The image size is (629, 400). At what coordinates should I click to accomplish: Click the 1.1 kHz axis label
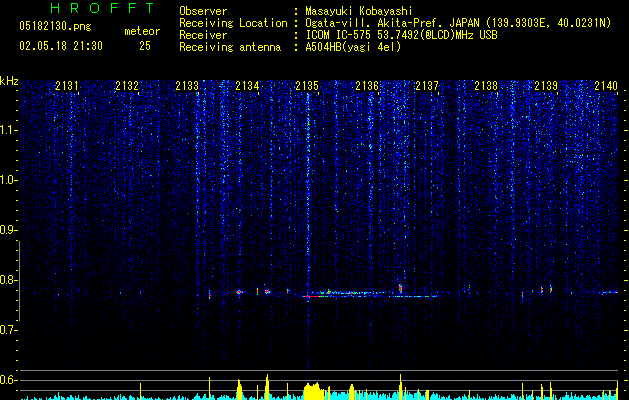7,130
